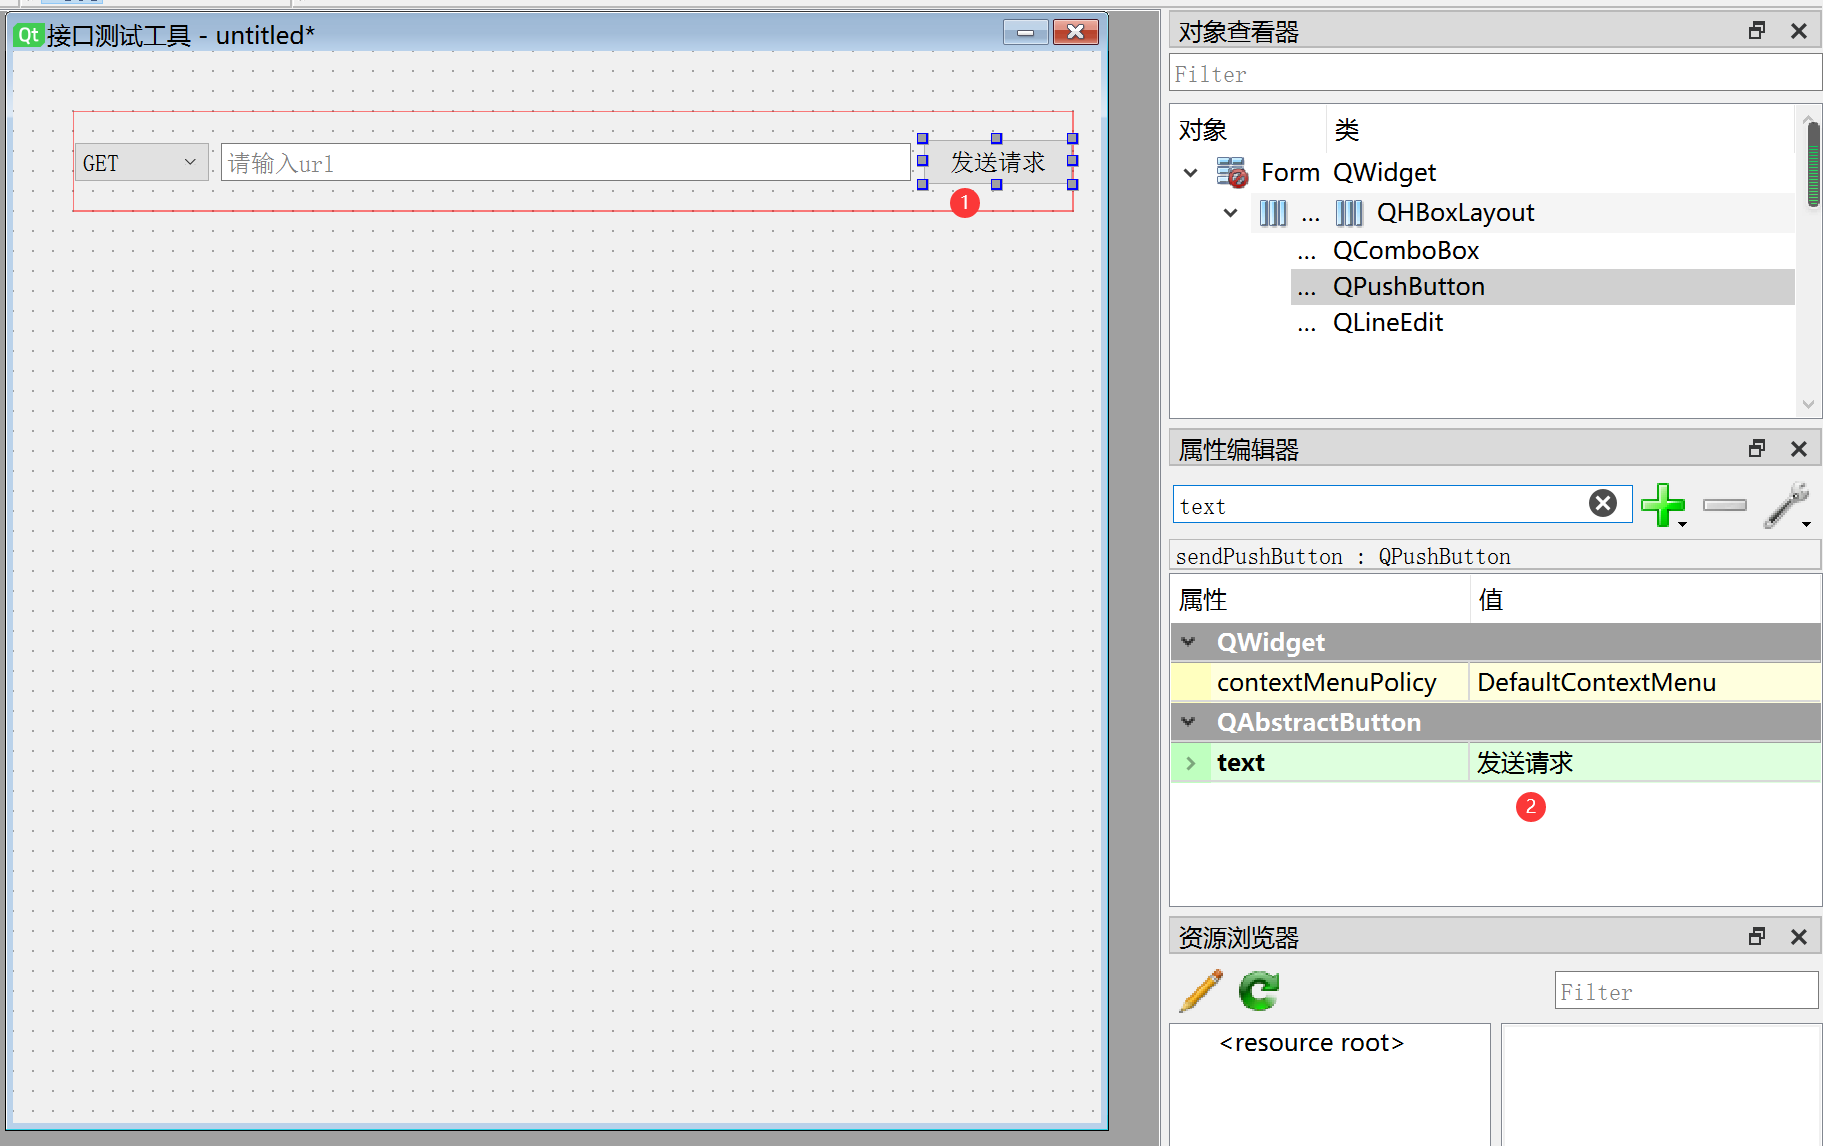The width and height of the screenshot is (1823, 1146).
Task: Click the pencil edit resources icon
Action: coord(1200,991)
